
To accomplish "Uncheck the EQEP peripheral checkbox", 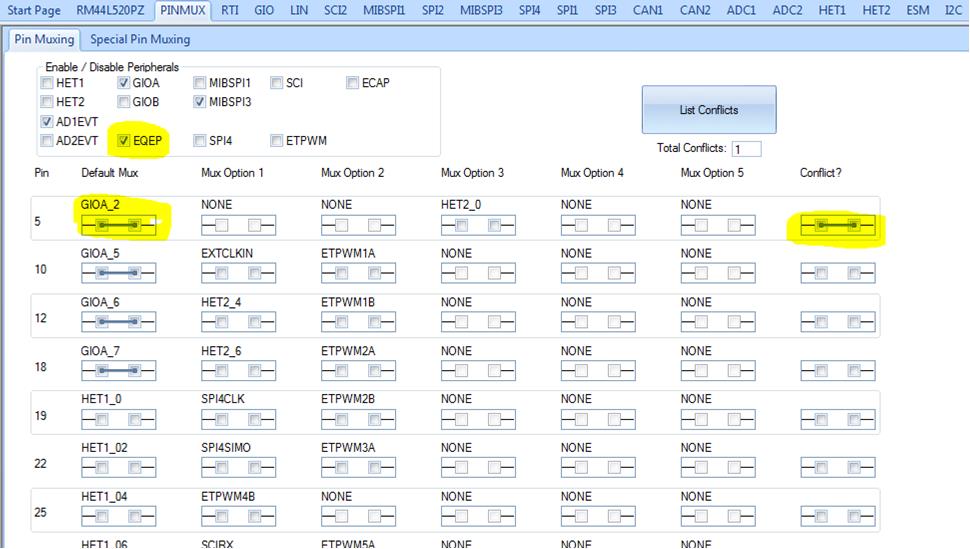I will point(124,140).
